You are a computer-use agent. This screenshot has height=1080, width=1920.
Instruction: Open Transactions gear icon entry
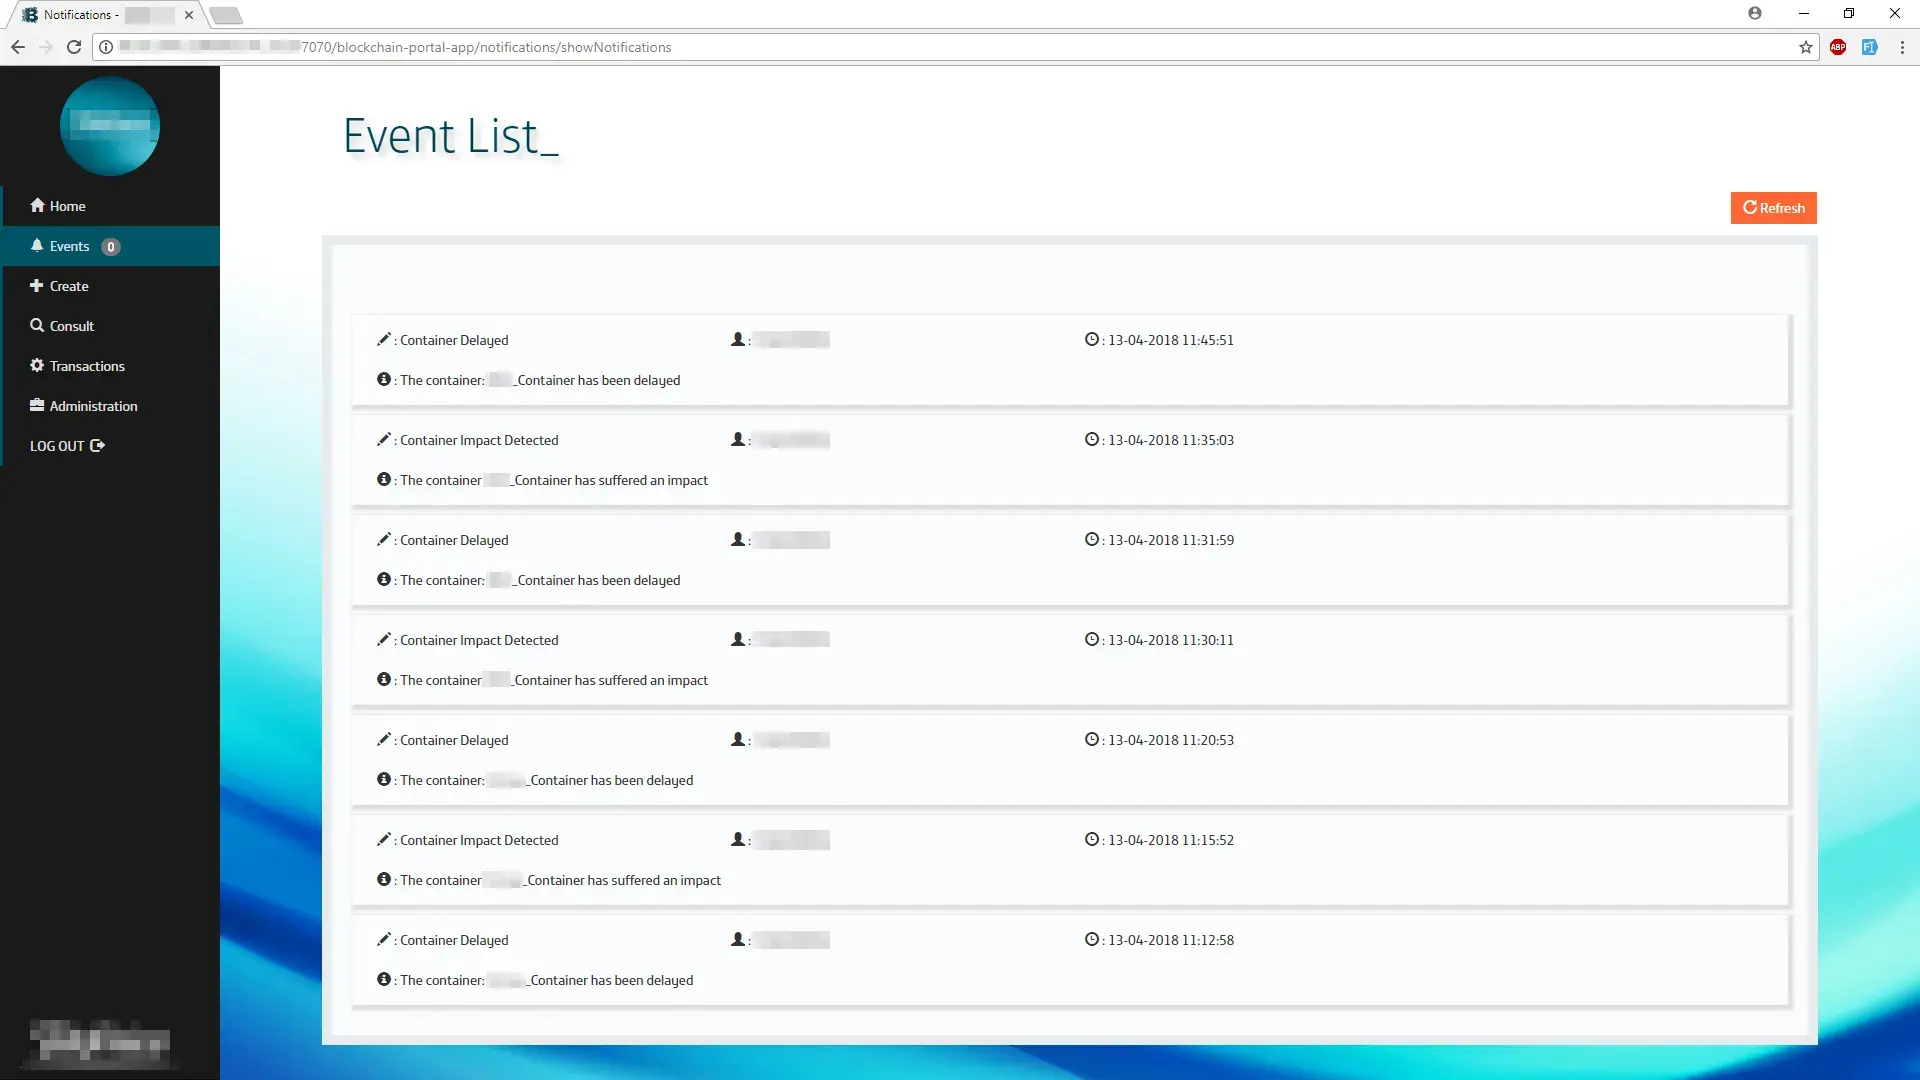click(37, 365)
